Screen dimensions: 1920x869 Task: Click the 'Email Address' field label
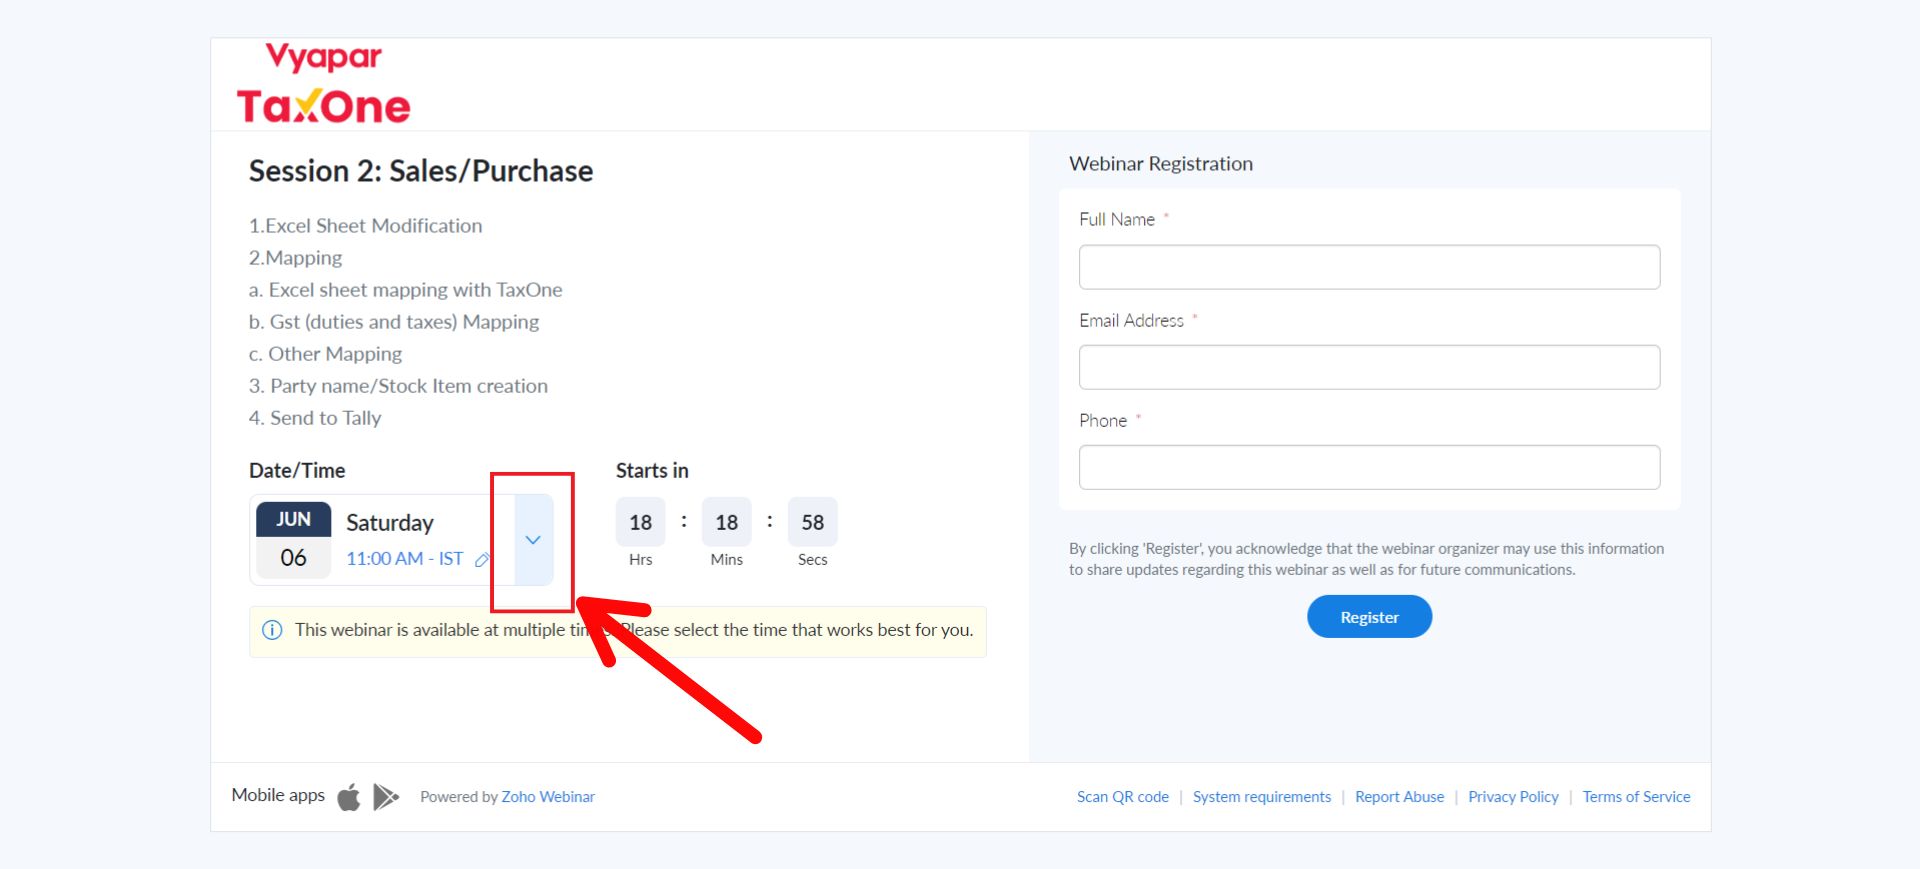[1131, 321]
